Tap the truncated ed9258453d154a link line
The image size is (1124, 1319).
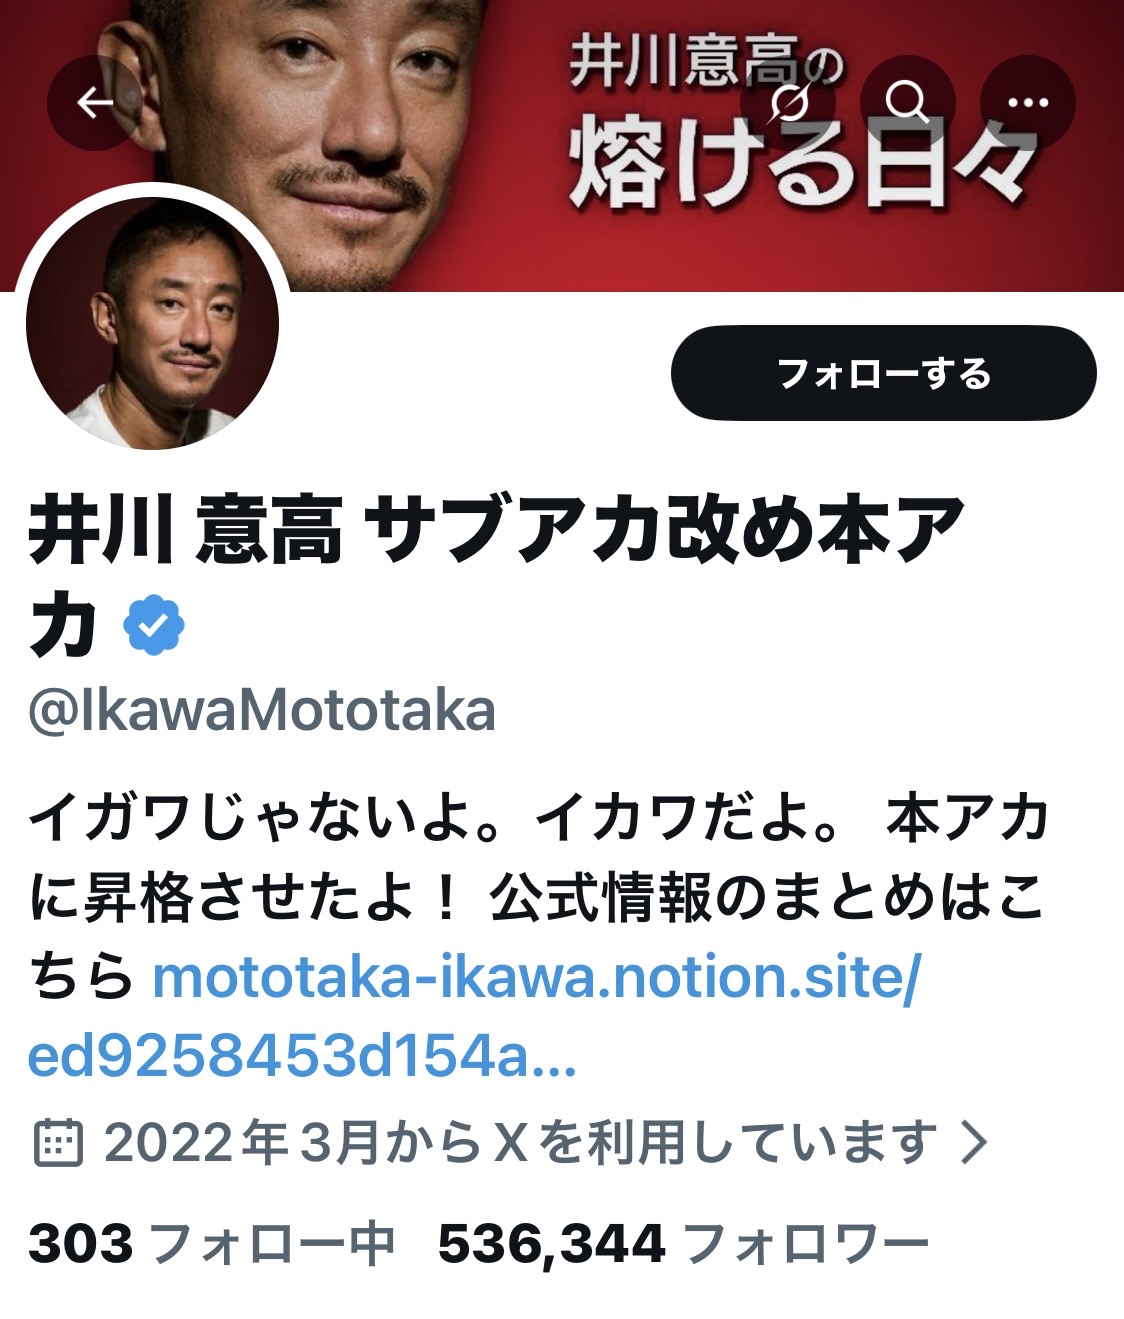[303, 1056]
